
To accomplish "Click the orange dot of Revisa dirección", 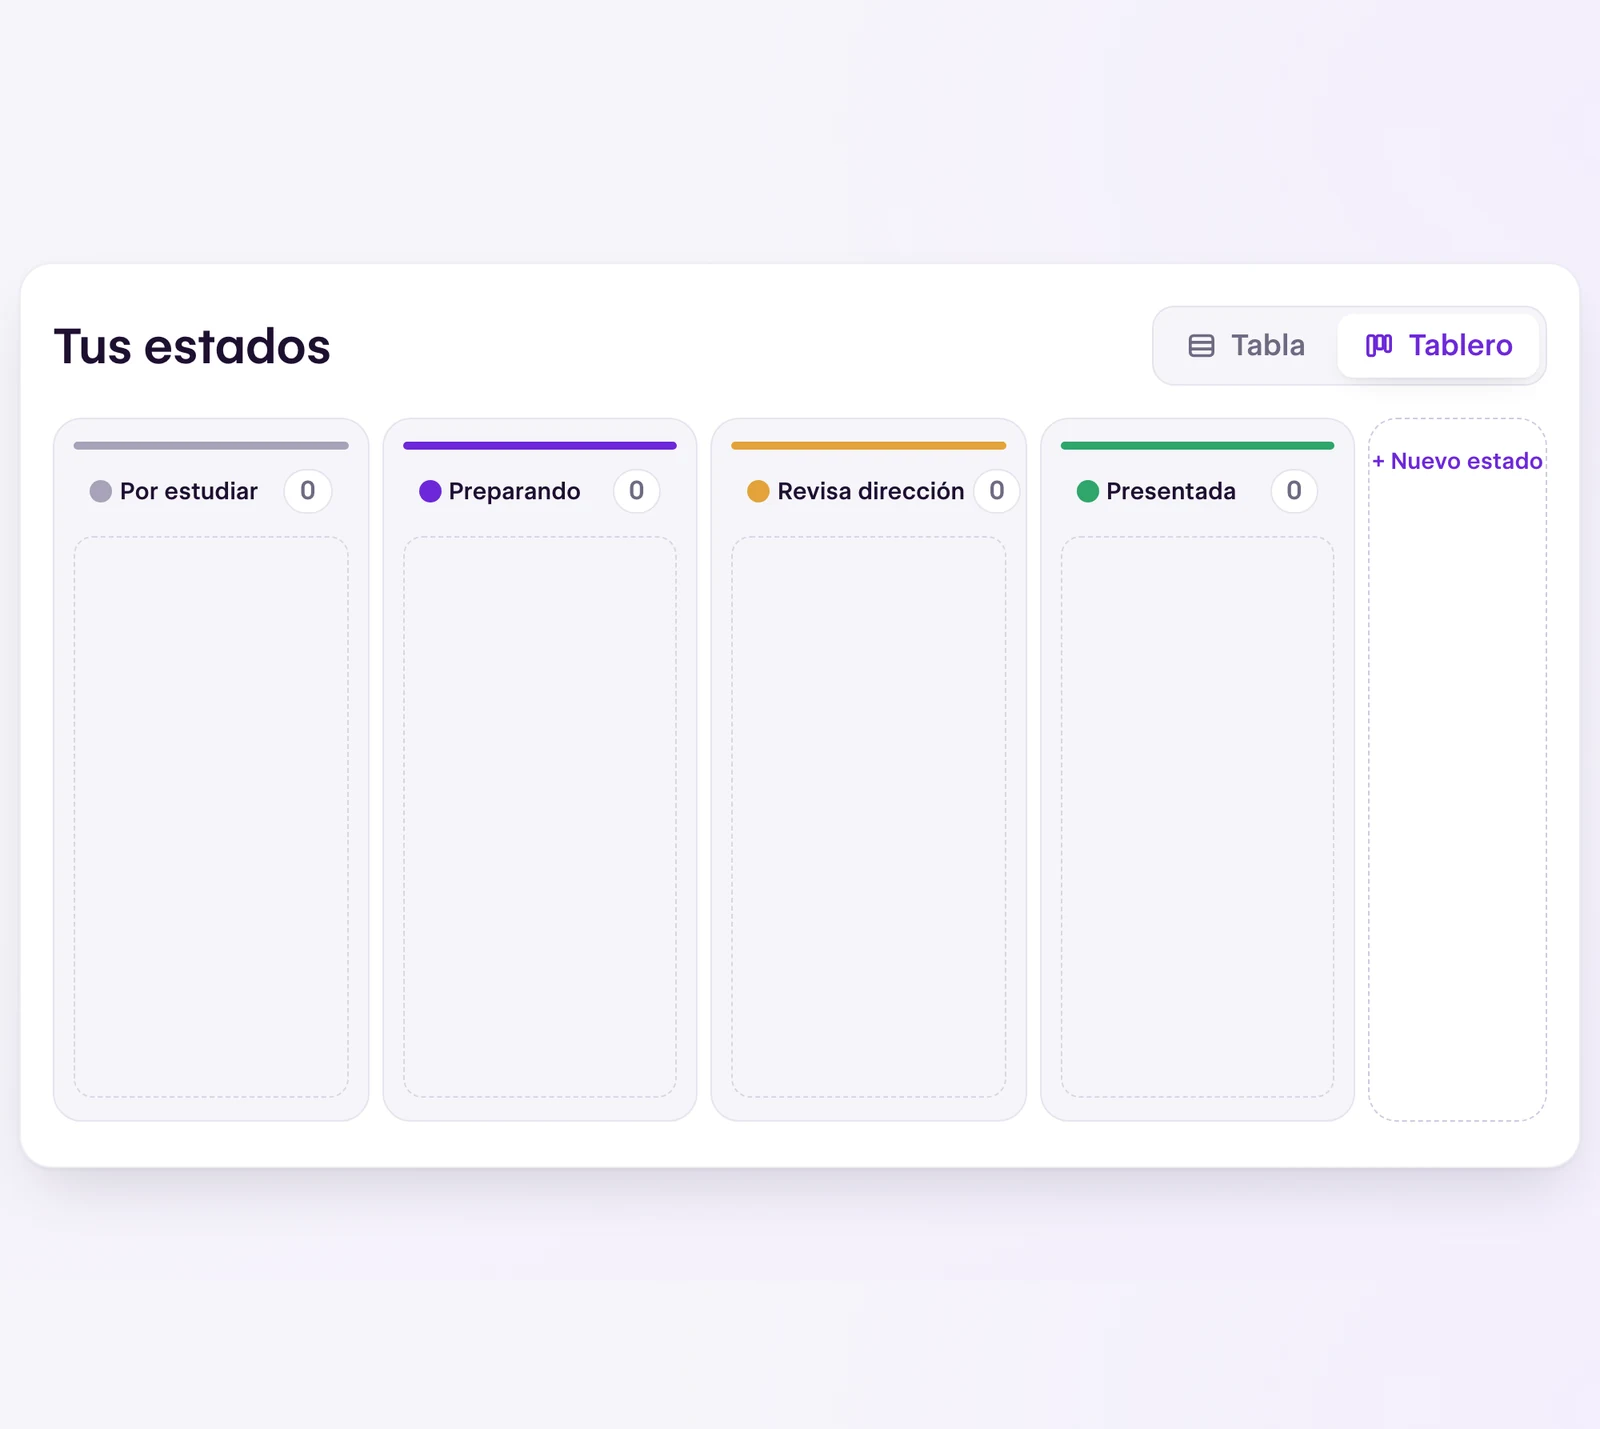I will (758, 491).
